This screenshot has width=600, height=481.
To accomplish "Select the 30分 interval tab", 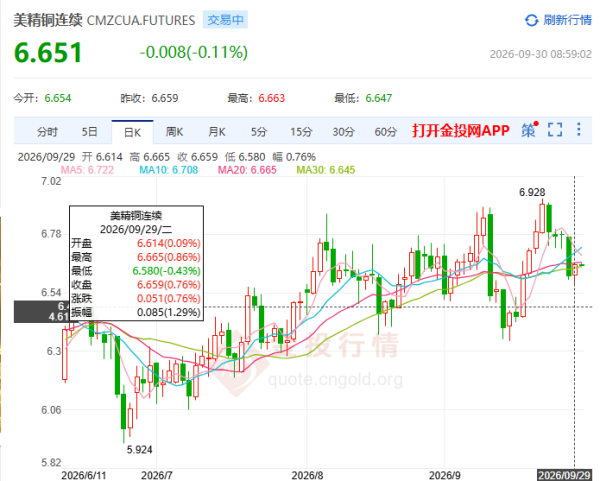I will pos(343,132).
